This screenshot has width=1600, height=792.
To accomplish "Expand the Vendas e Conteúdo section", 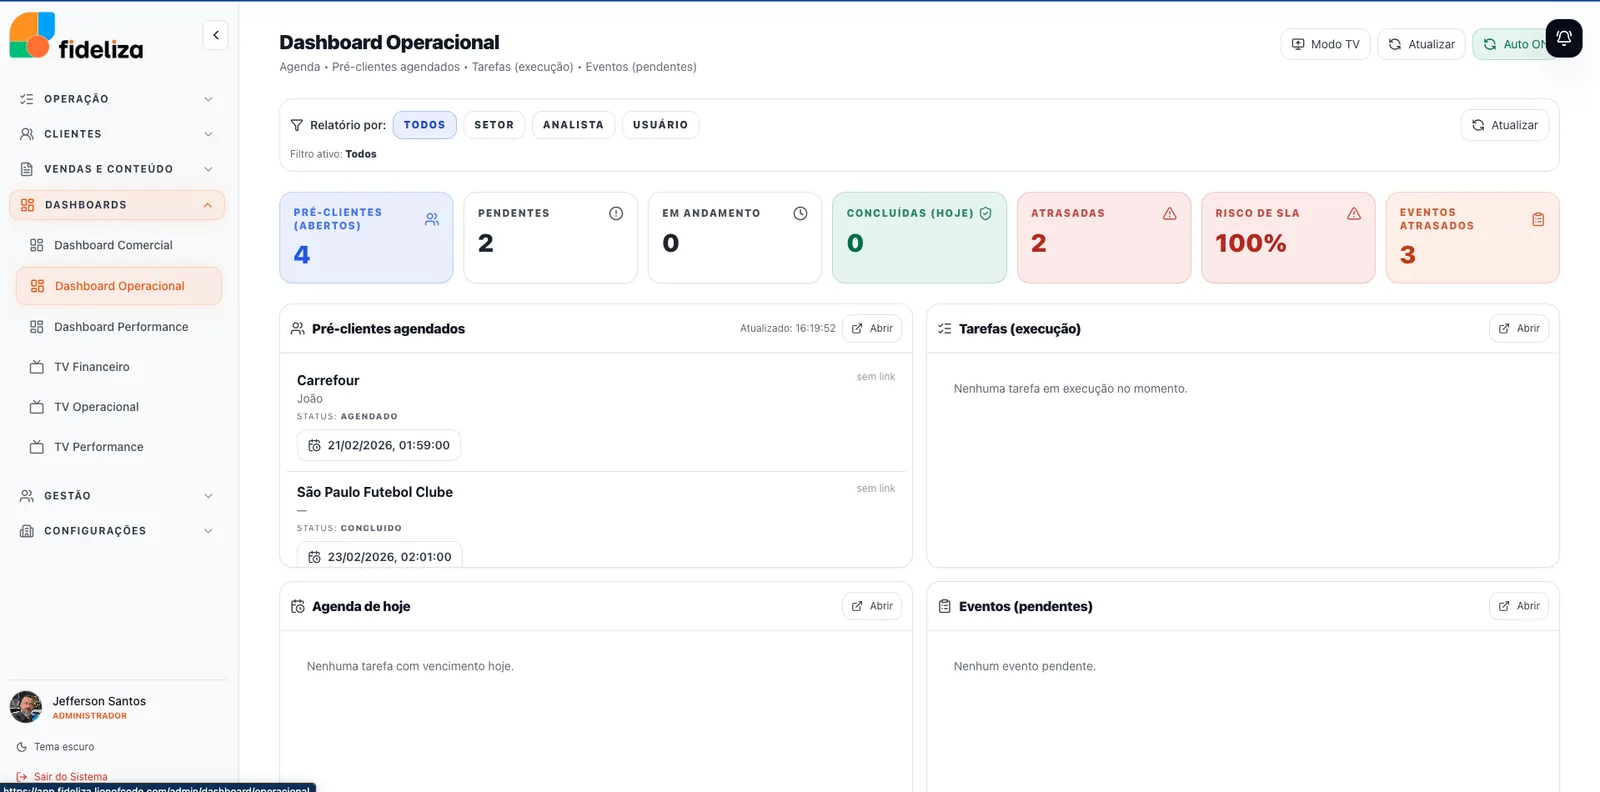I will 117,169.
